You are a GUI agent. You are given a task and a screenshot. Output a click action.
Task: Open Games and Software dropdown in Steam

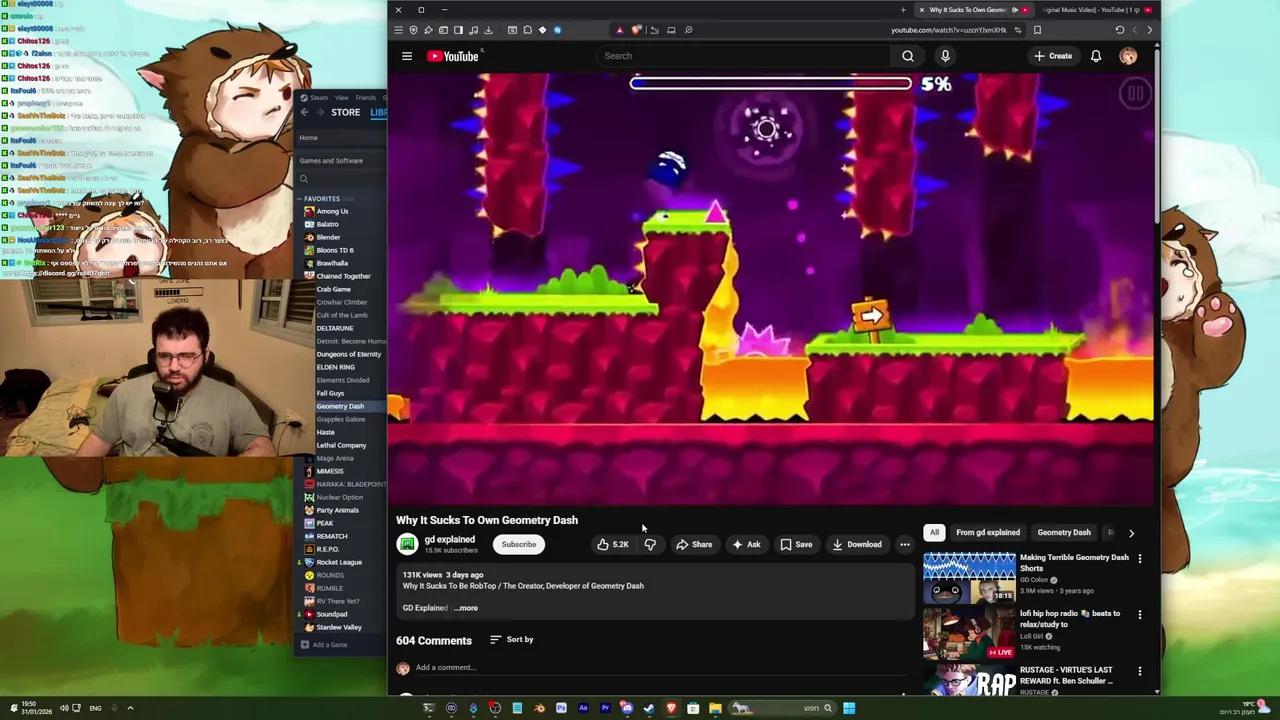[x=340, y=160]
